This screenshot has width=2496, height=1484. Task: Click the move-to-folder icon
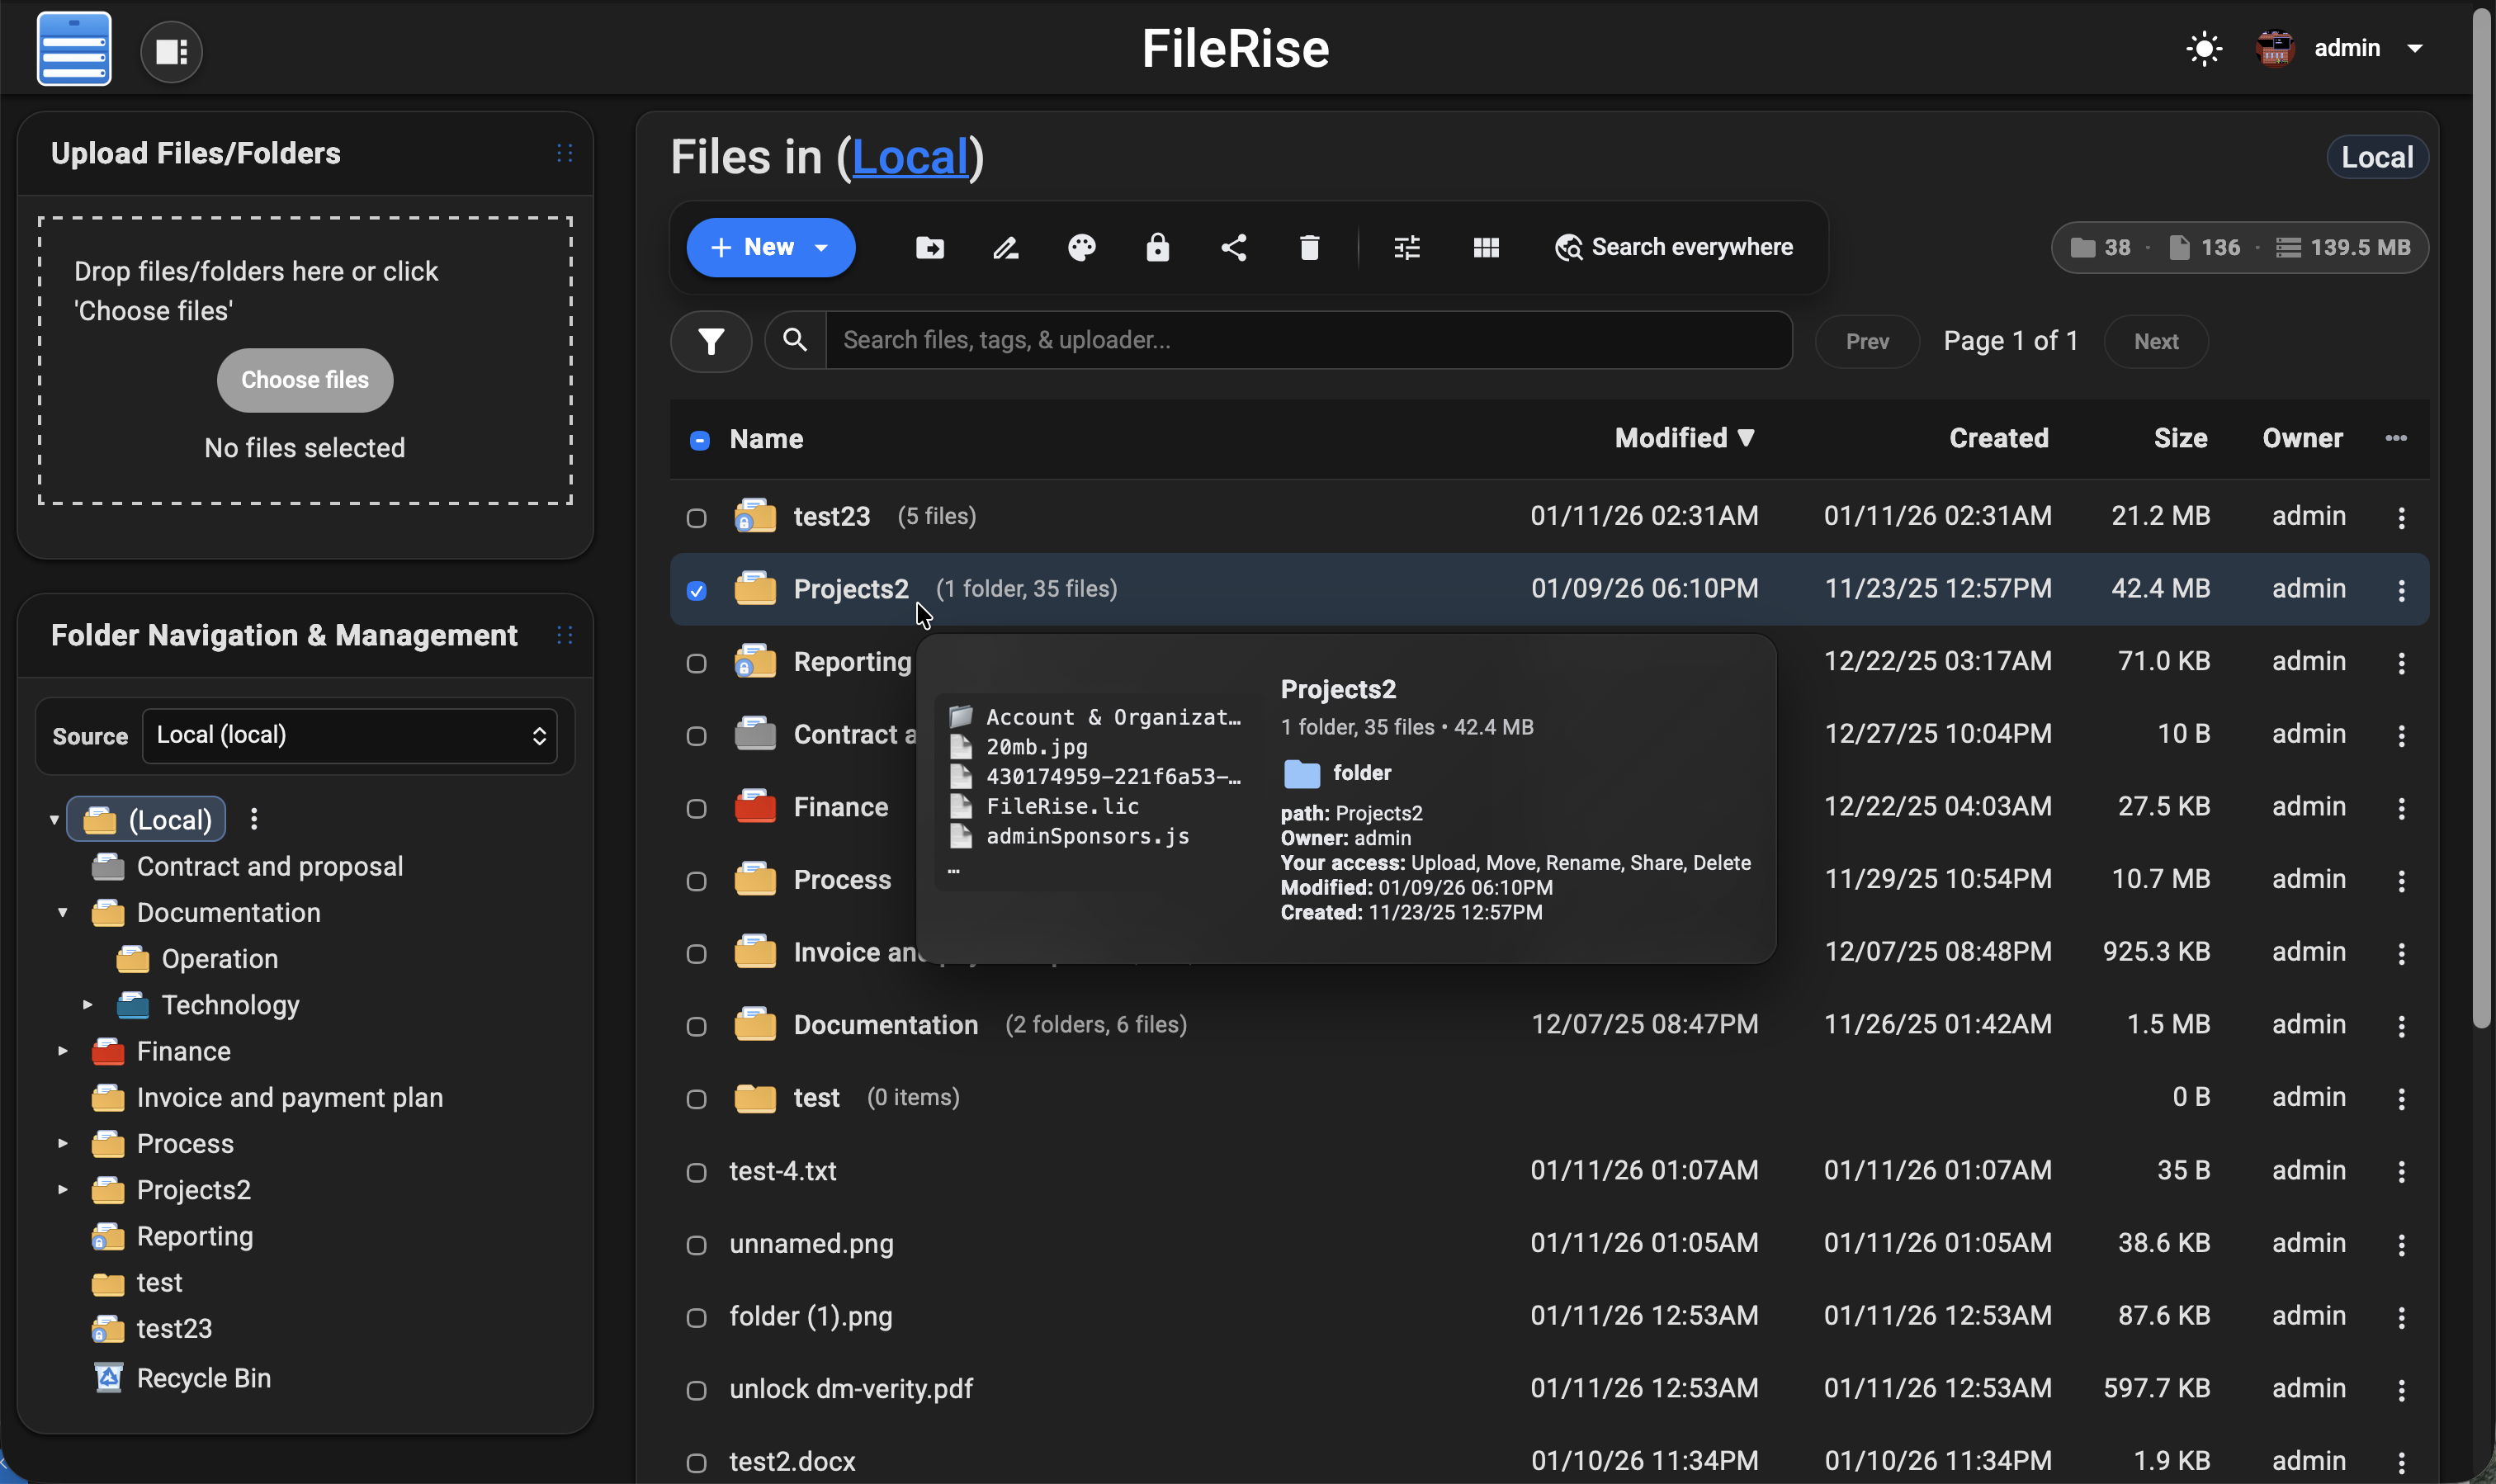(x=930, y=247)
